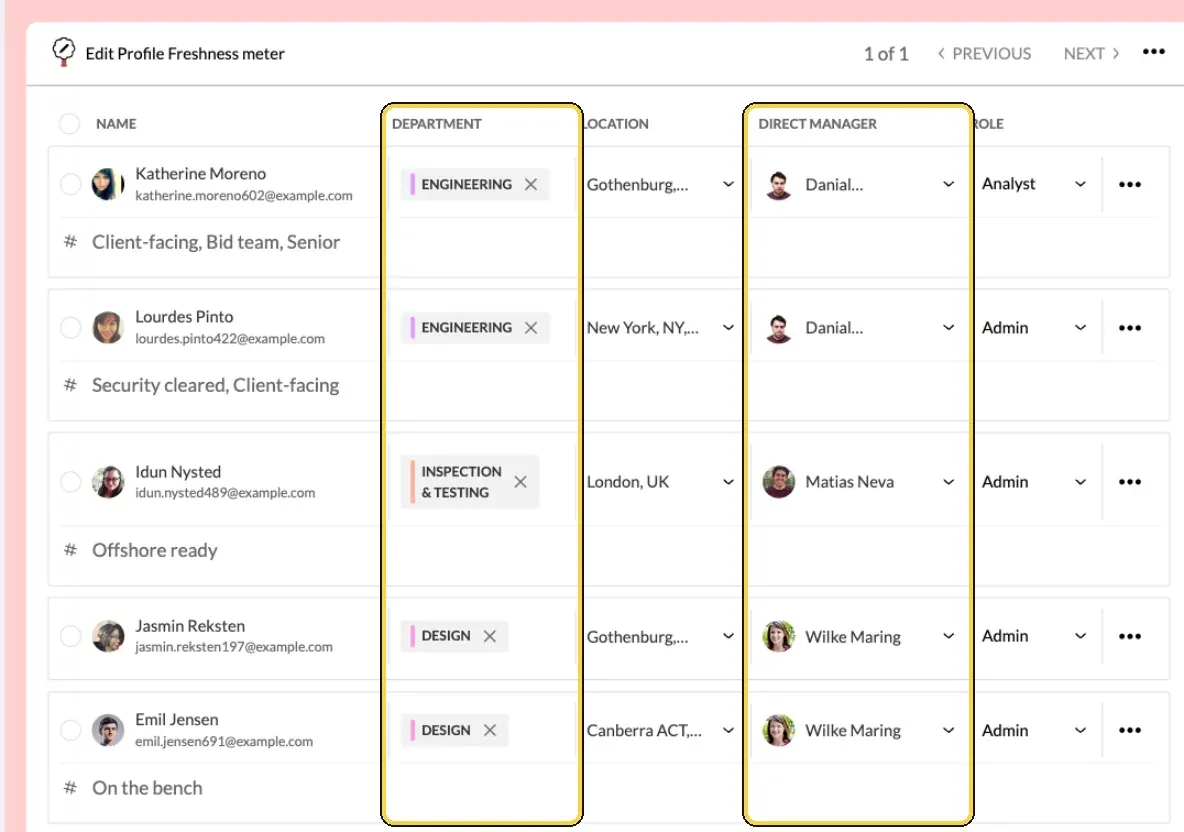Expand Lourdes Pinto's New York location dropdown

click(728, 328)
